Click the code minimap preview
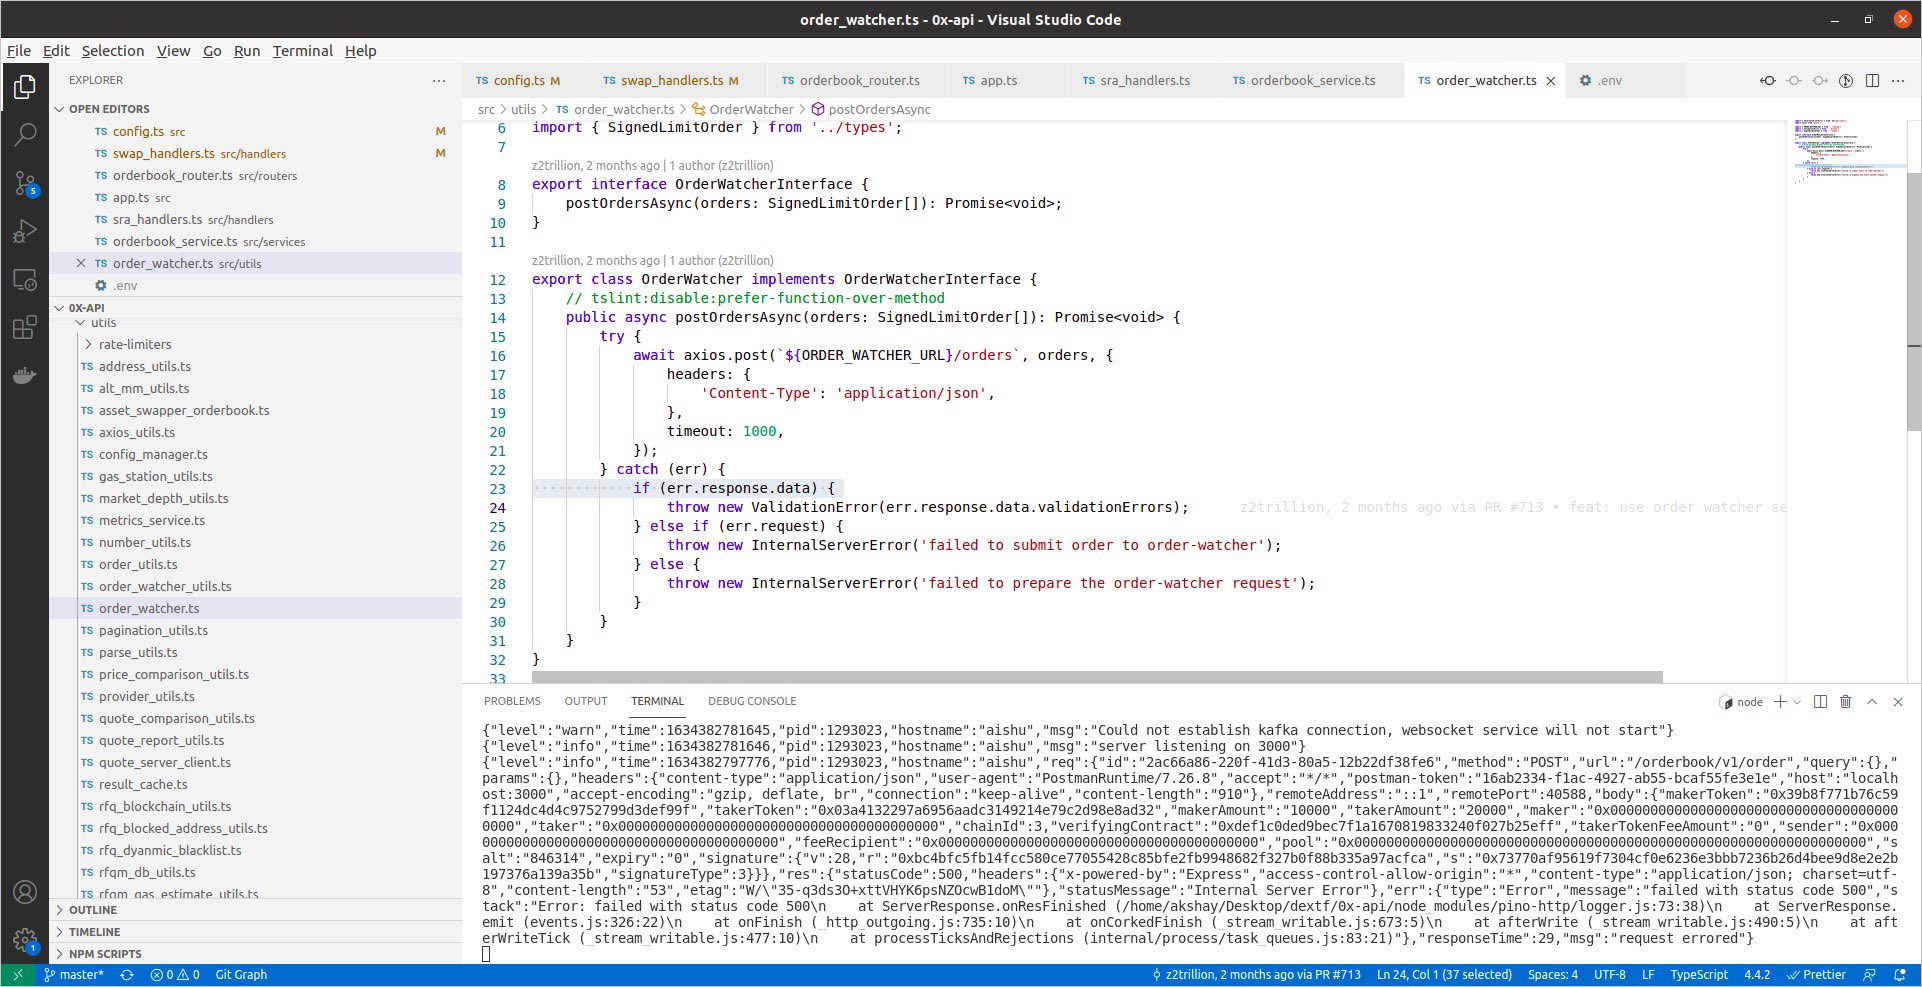Image resolution: width=1922 pixels, height=987 pixels. (1848, 150)
